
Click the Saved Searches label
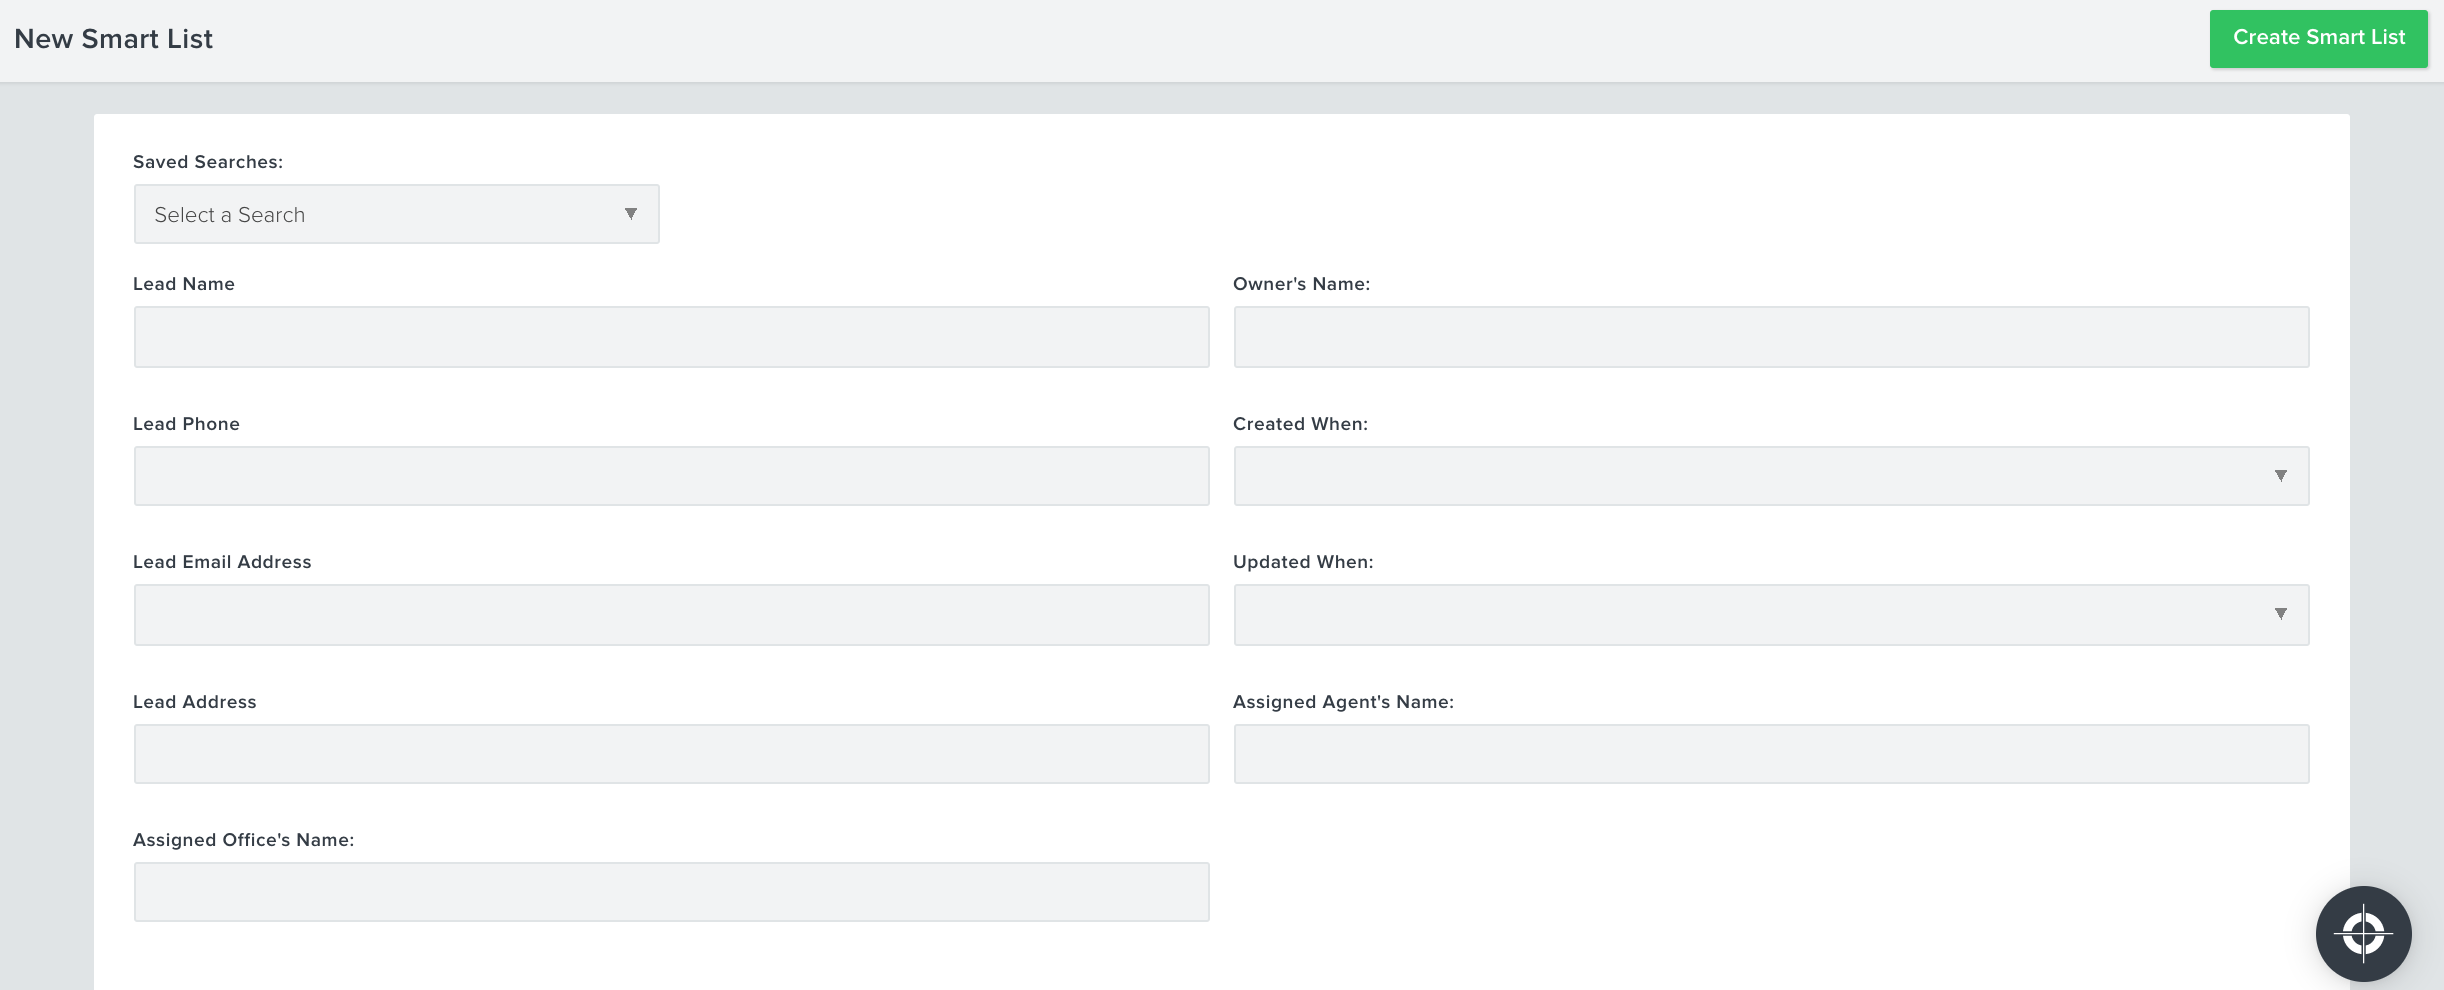pos(208,162)
